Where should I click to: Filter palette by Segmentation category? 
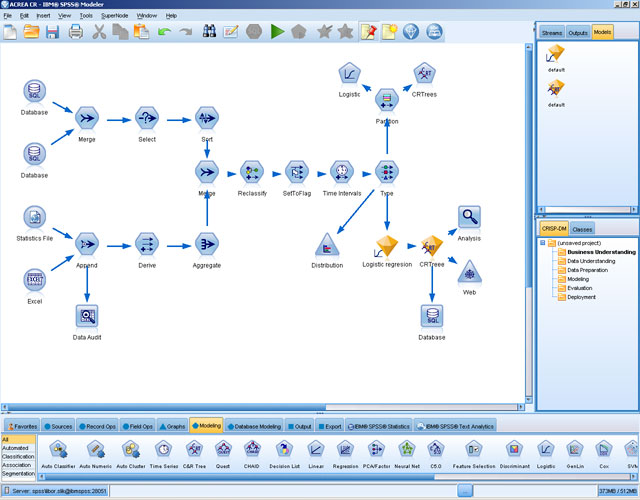pos(18,473)
